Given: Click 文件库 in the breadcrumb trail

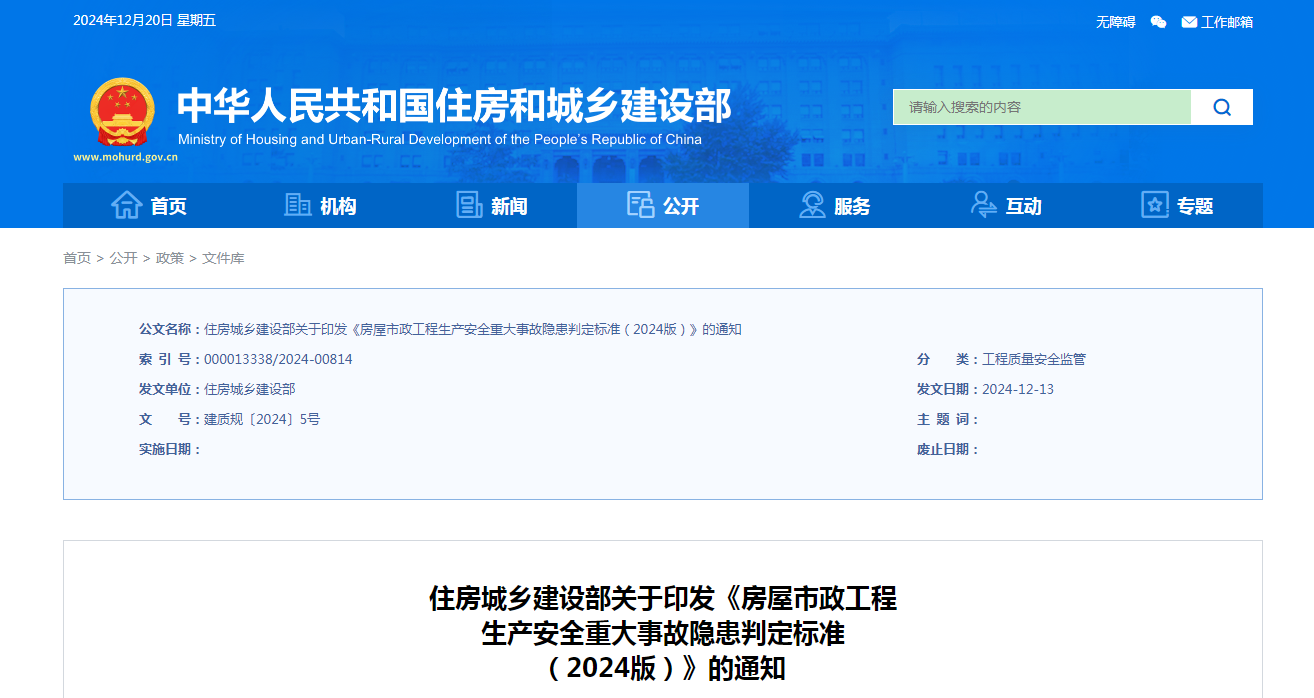Looking at the screenshot, I should [x=223, y=258].
